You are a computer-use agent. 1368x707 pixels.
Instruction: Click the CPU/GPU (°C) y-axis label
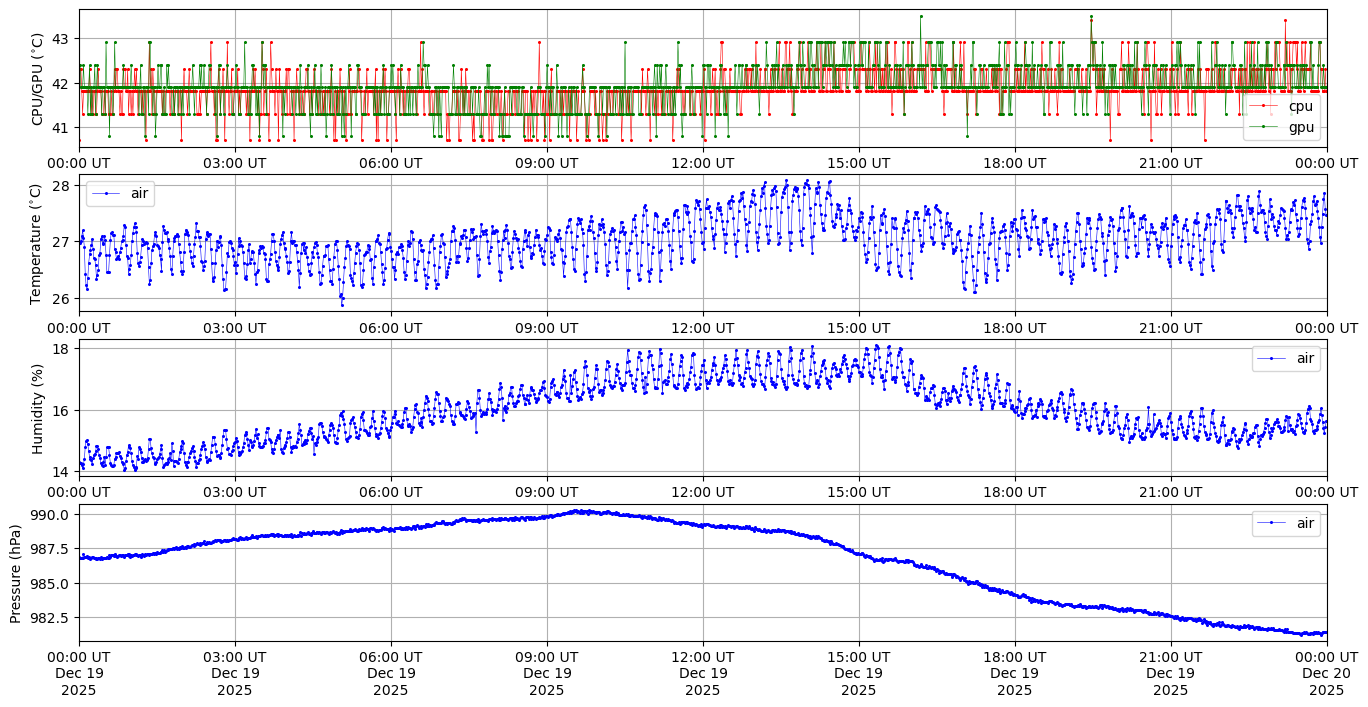(38, 79)
